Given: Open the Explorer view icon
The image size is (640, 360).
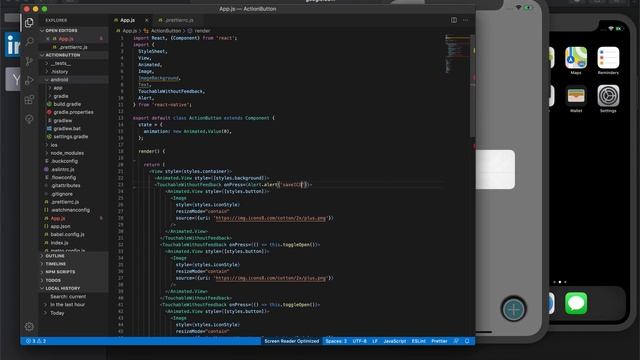Looking at the screenshot, I should (x=29, y=23).
